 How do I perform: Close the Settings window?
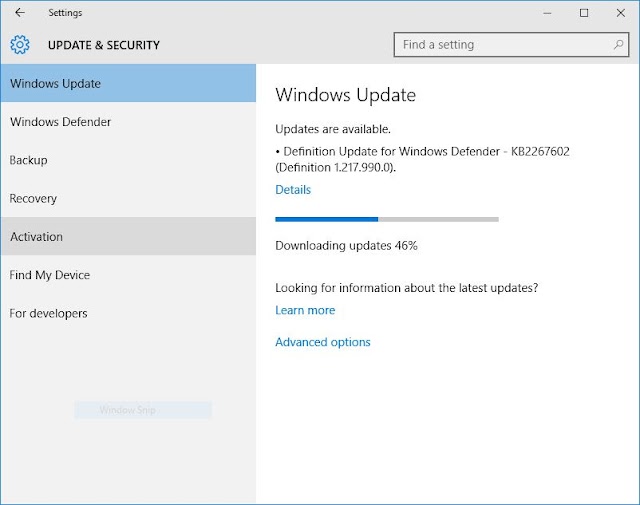click(x=621, y=13)
